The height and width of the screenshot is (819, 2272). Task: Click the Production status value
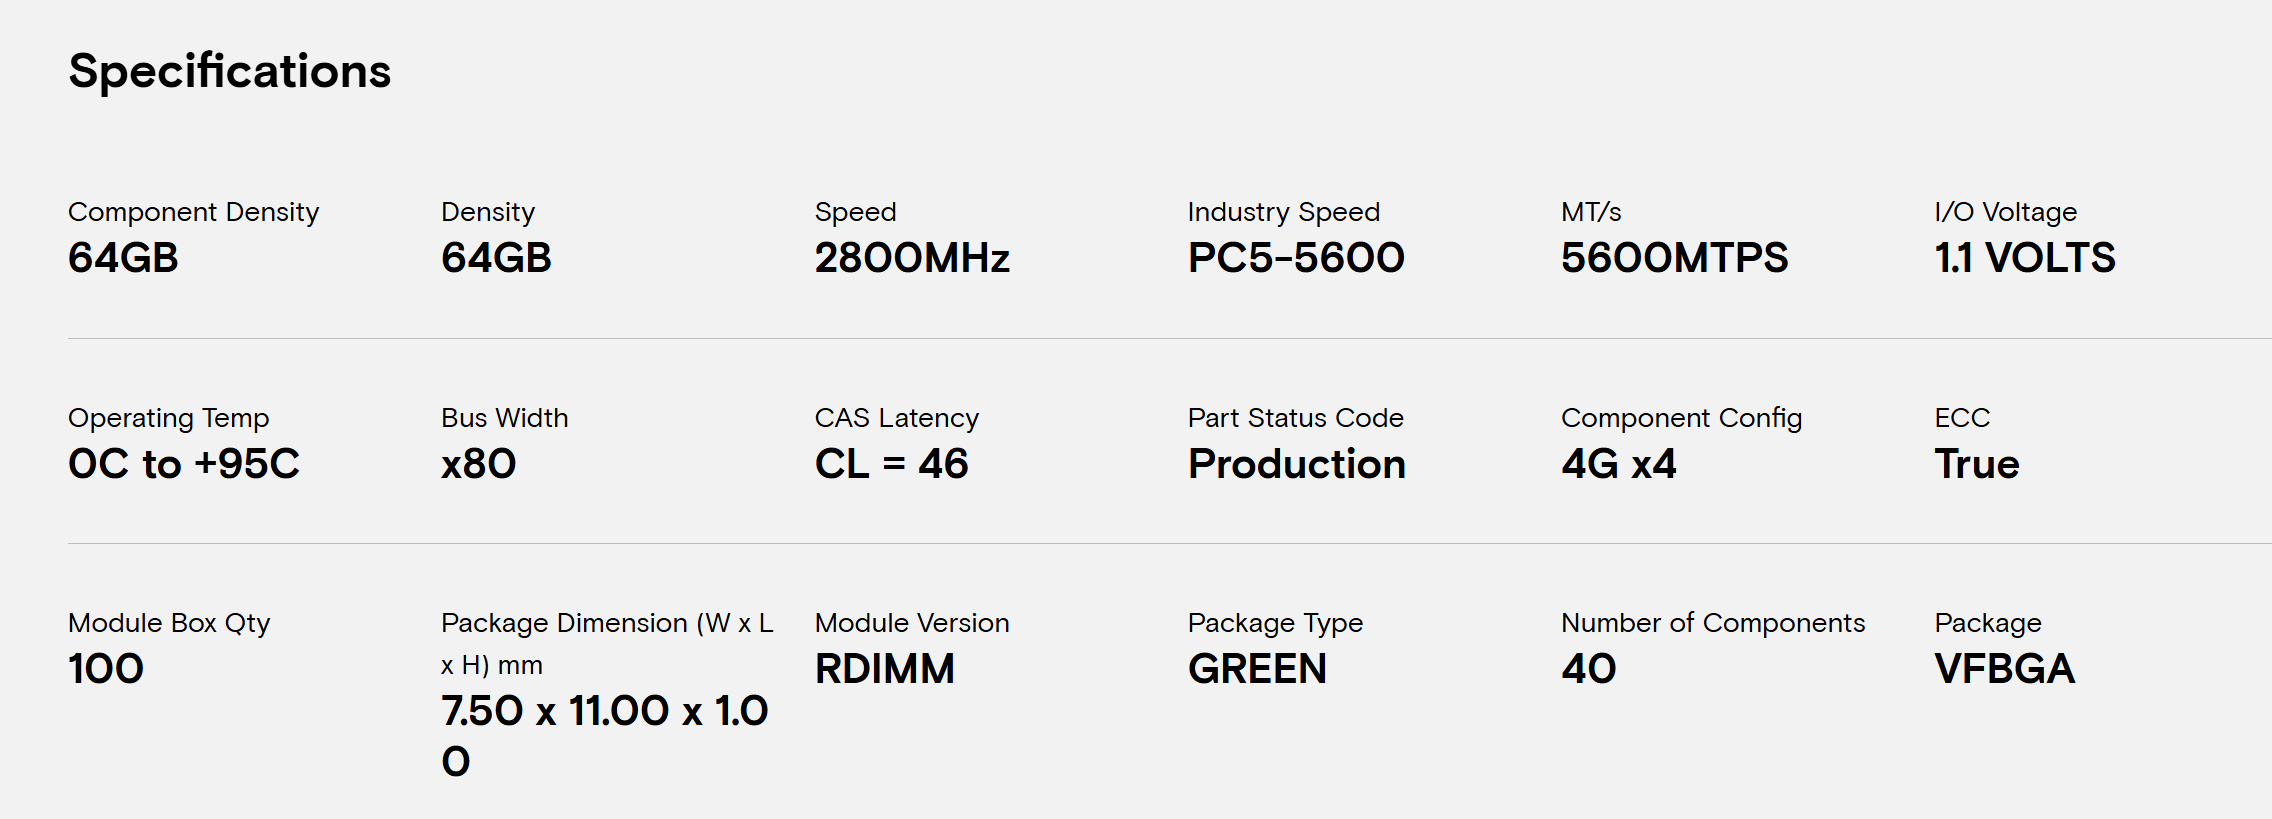coord(1296,464)
